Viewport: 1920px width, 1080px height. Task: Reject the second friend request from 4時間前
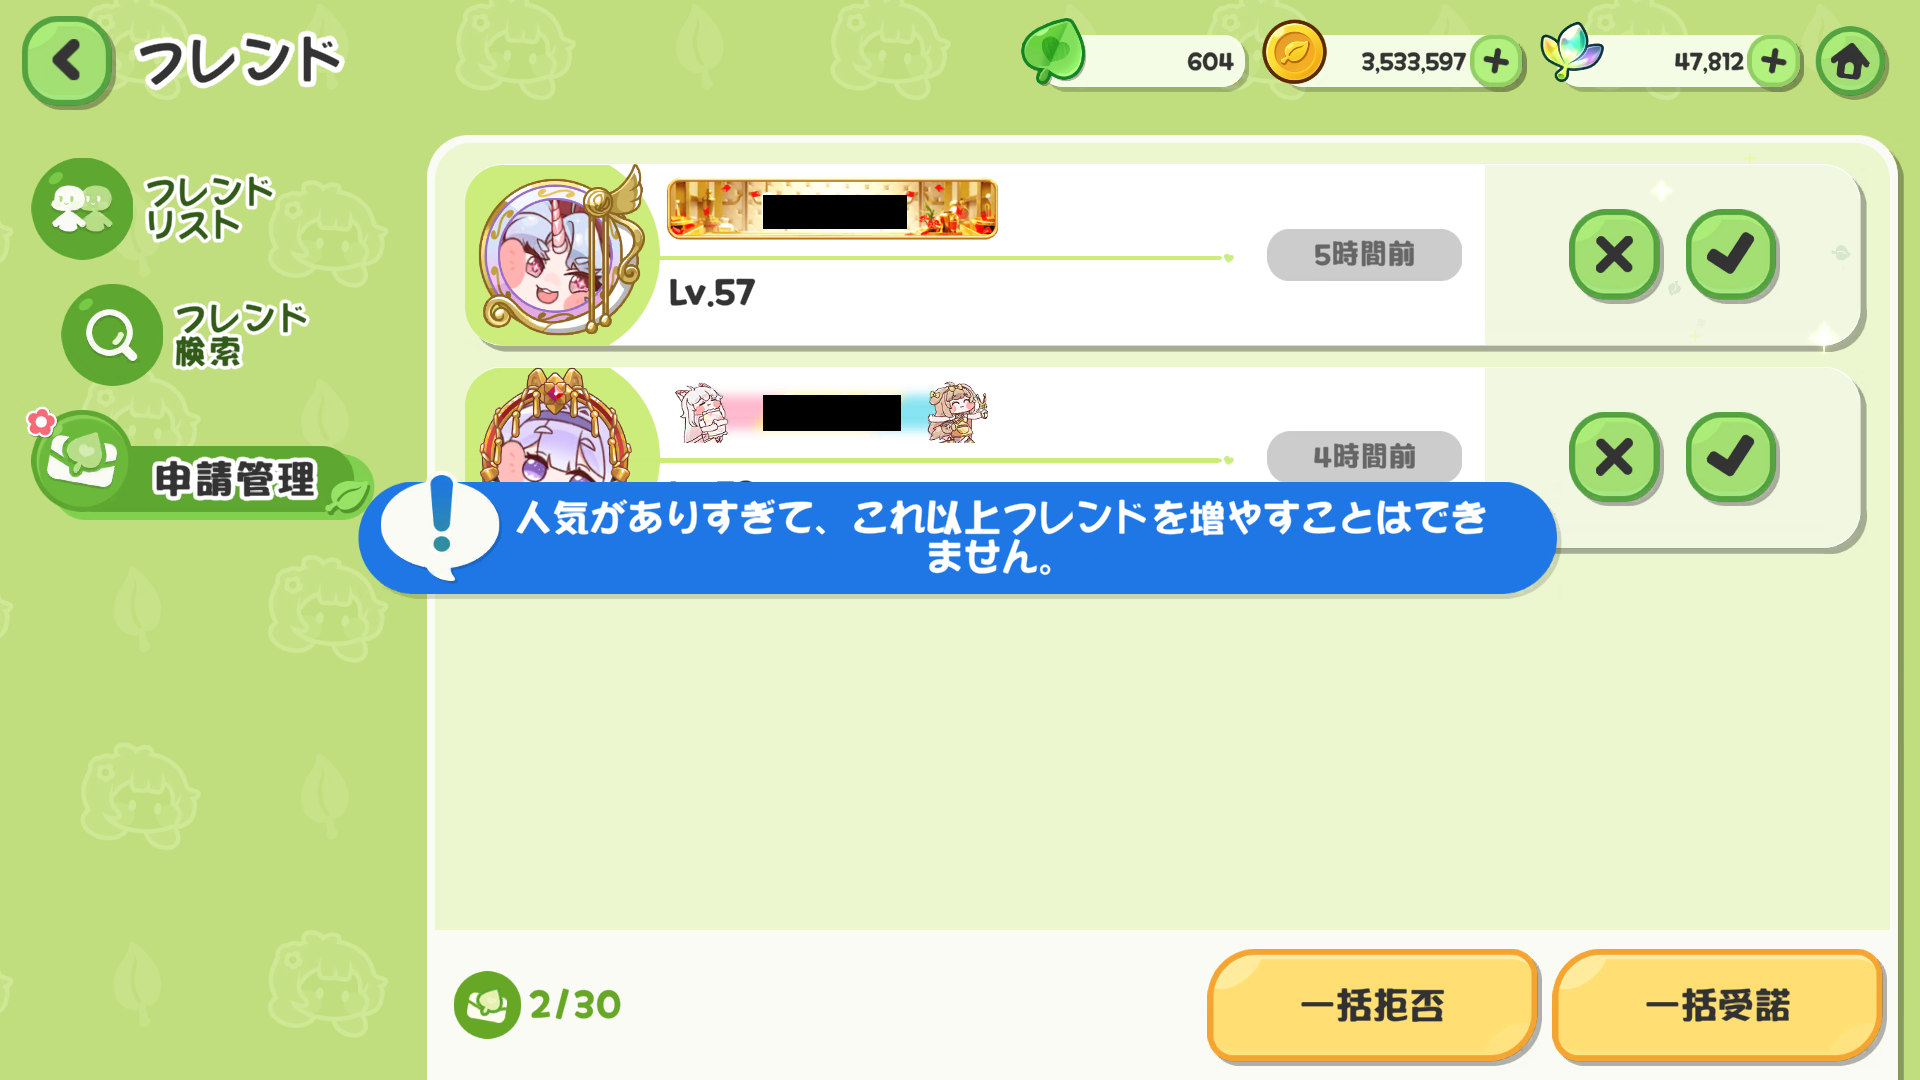click(x=1614, y=457)
